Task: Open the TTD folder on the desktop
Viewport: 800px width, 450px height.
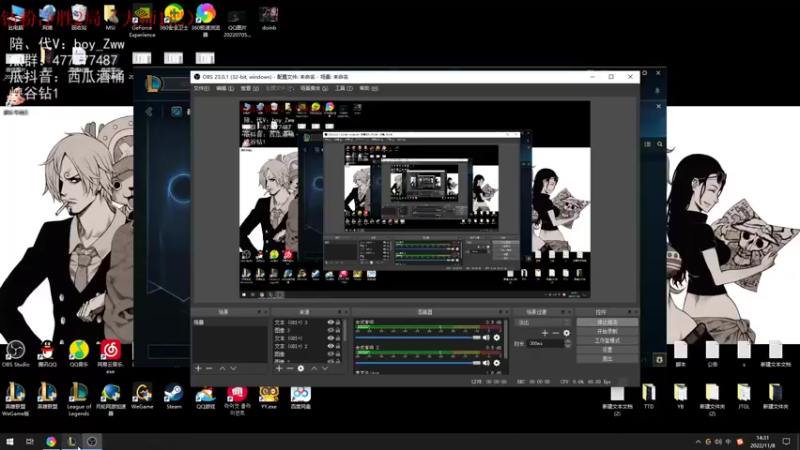Action: point(648,397)
